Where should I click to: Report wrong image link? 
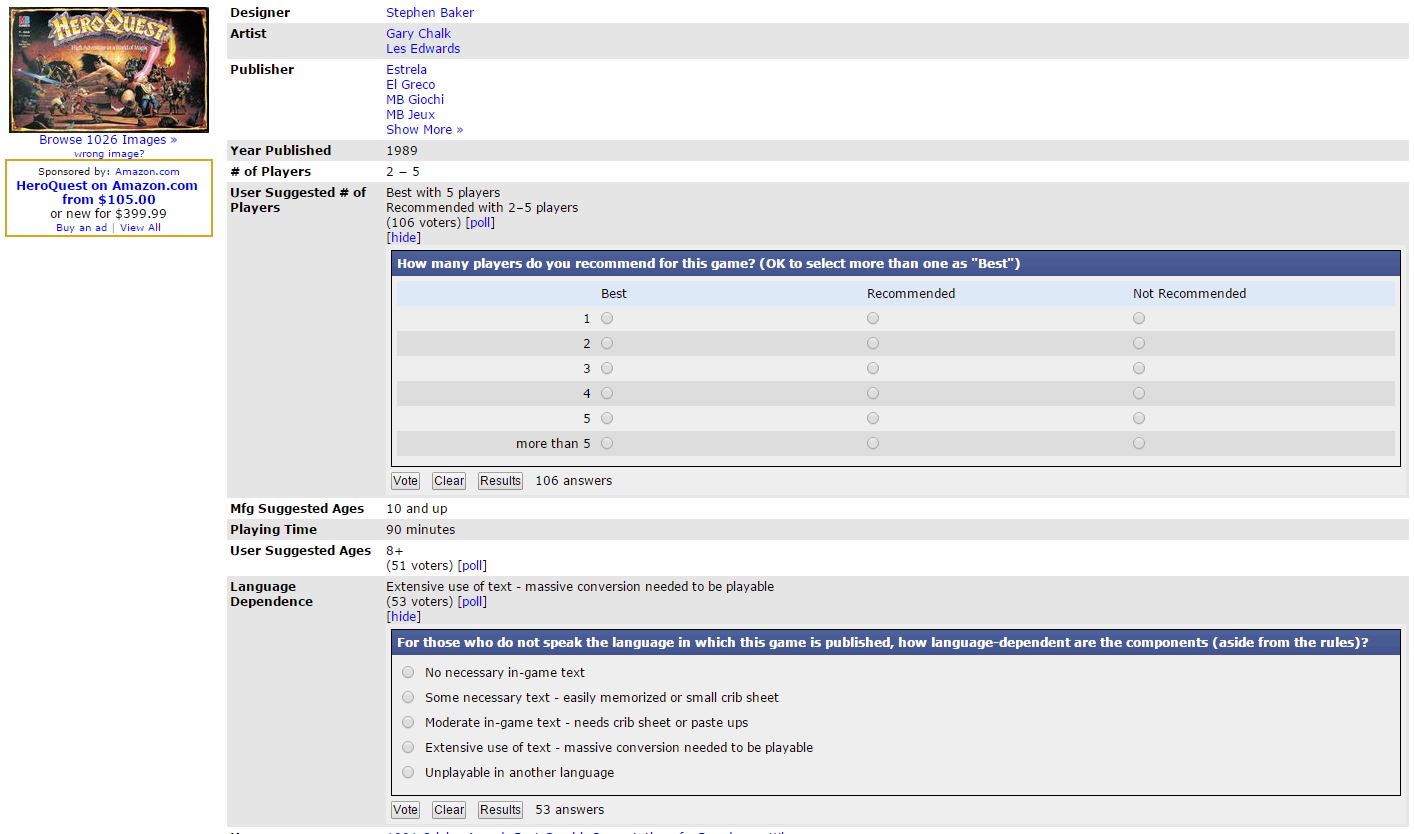(x=109, y=154)
